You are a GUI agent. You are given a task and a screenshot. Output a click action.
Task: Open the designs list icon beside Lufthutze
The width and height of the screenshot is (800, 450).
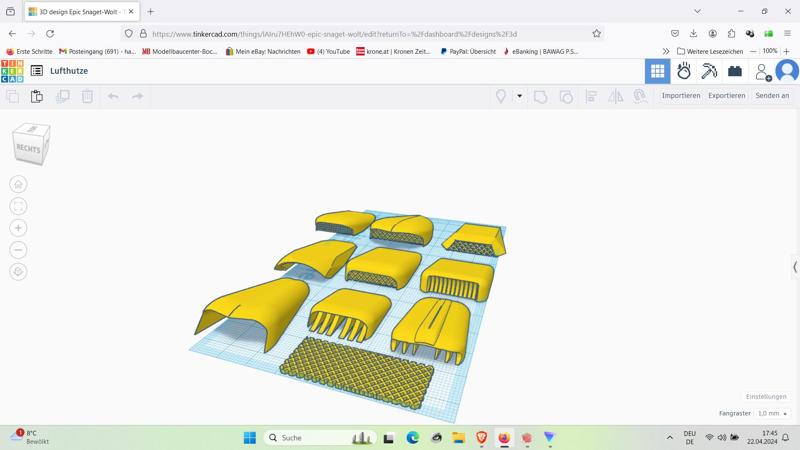37,71
